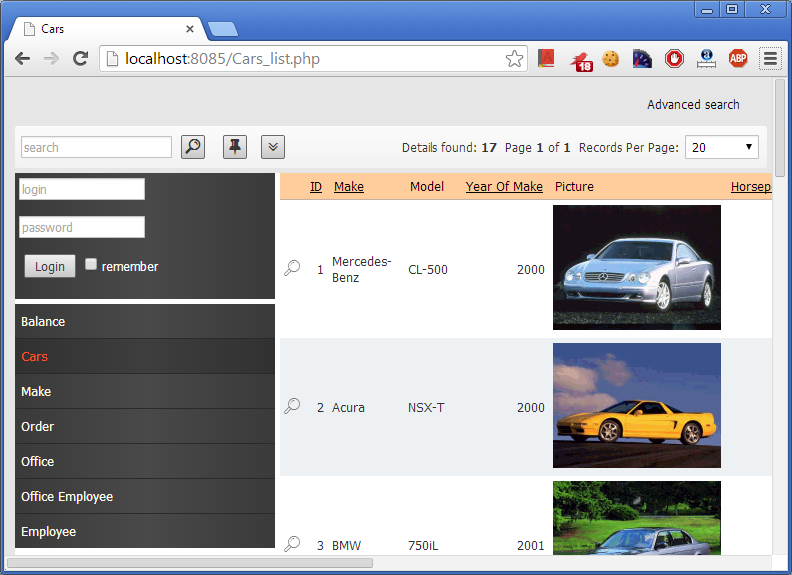The width and height of the screenshot is (792, 575).
Task: Click the cookie extension icon
Action: [x=611, y=59]
